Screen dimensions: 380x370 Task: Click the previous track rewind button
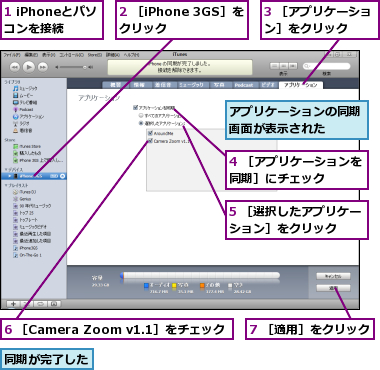pyautogui.click(x=15, y=67)
